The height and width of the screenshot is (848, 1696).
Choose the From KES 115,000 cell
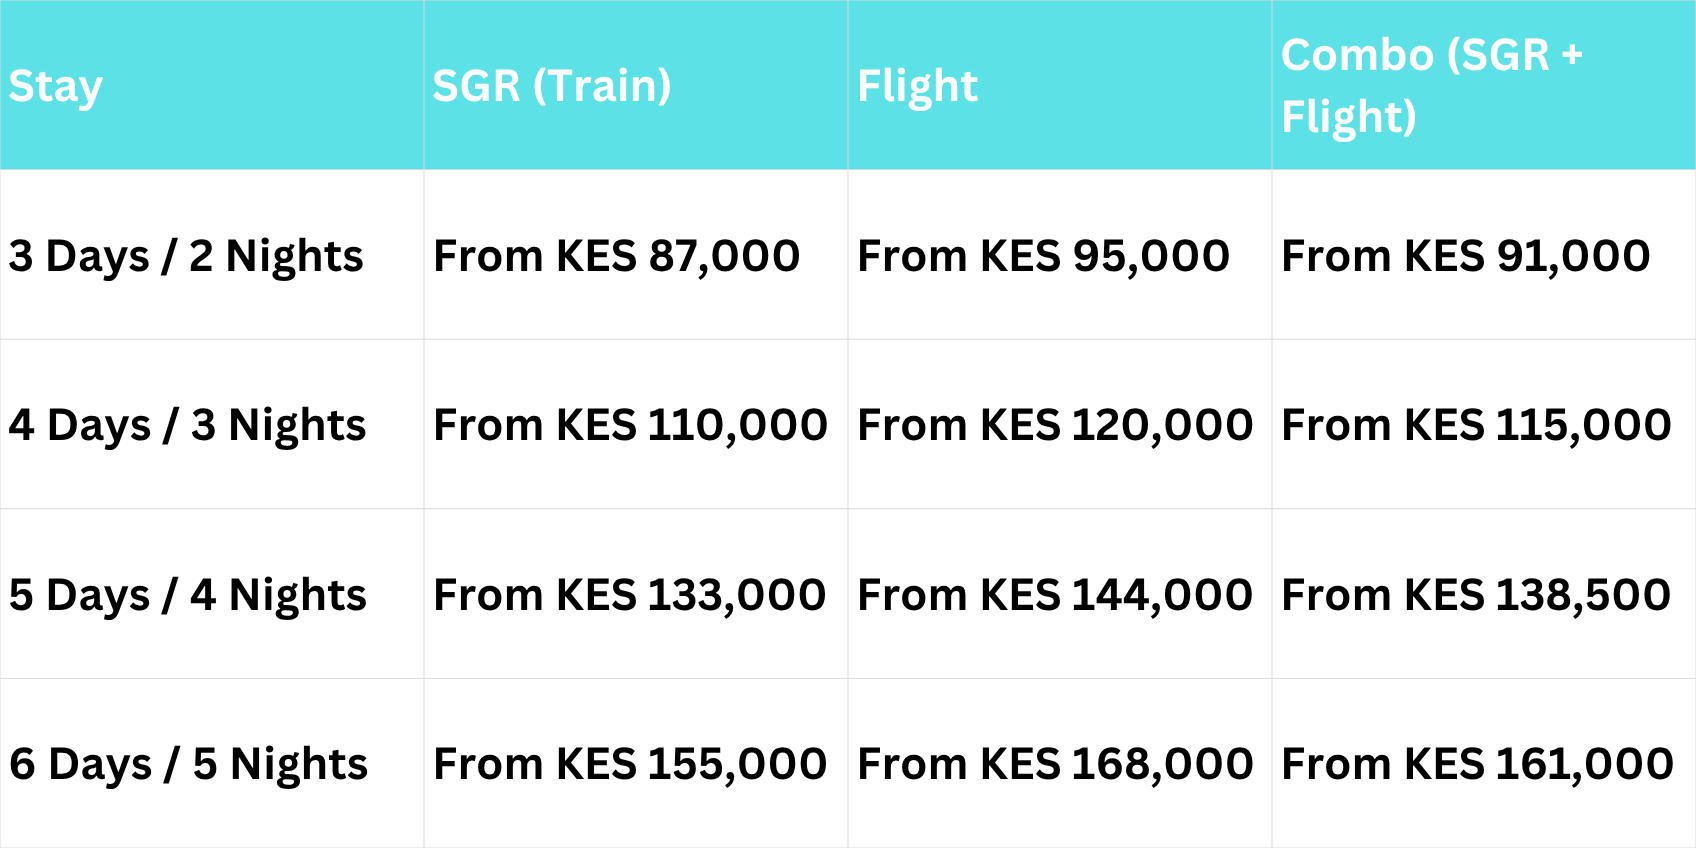[1476, 425]
